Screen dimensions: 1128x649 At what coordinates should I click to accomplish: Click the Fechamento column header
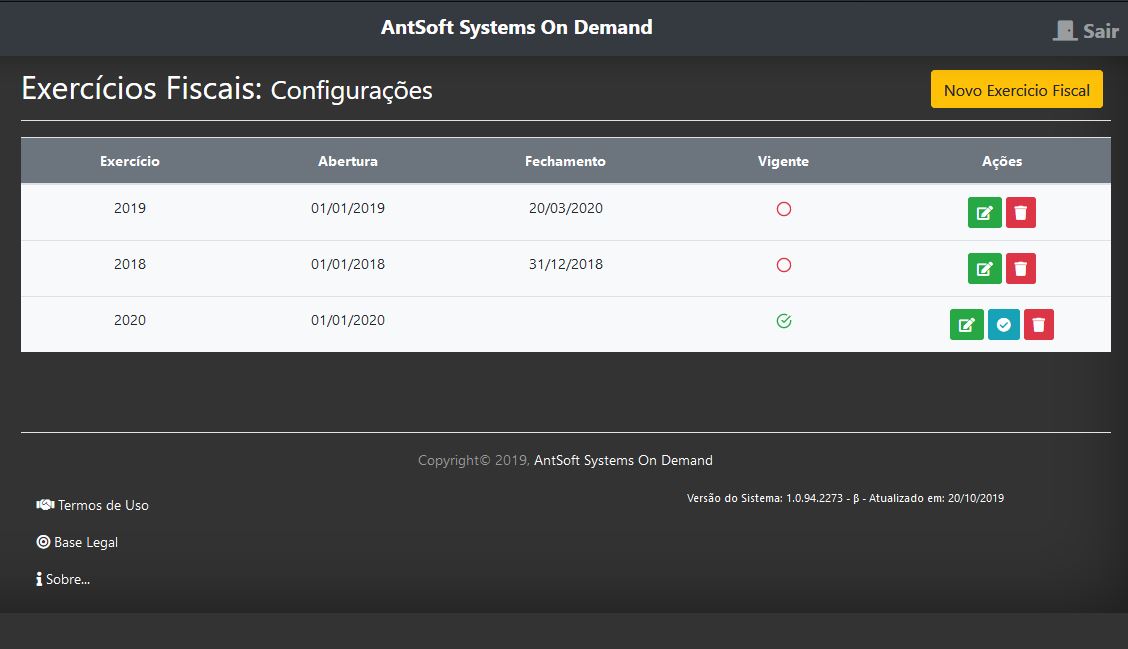tap(565, 161)
